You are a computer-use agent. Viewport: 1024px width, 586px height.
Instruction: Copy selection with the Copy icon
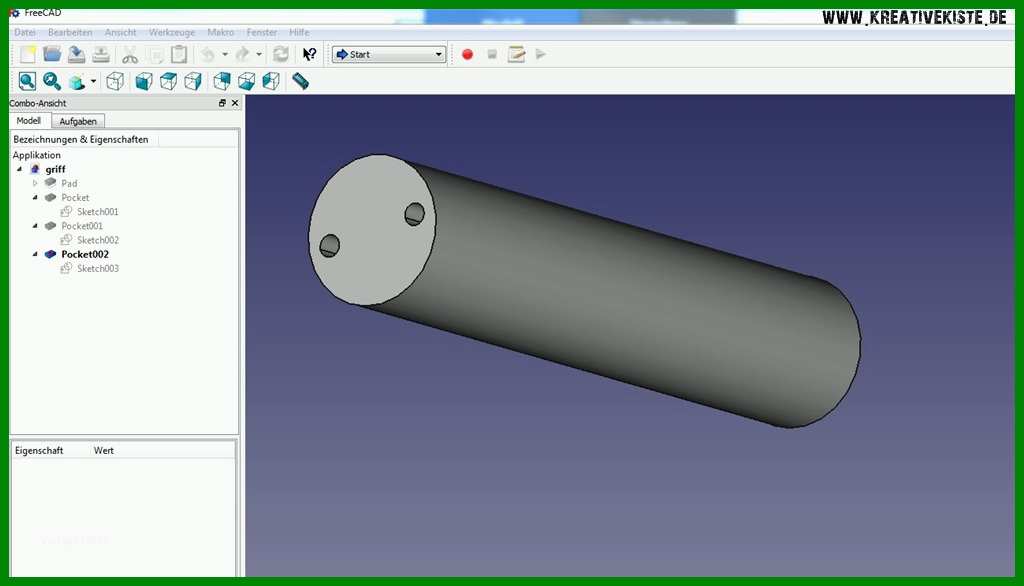(155, 54)
